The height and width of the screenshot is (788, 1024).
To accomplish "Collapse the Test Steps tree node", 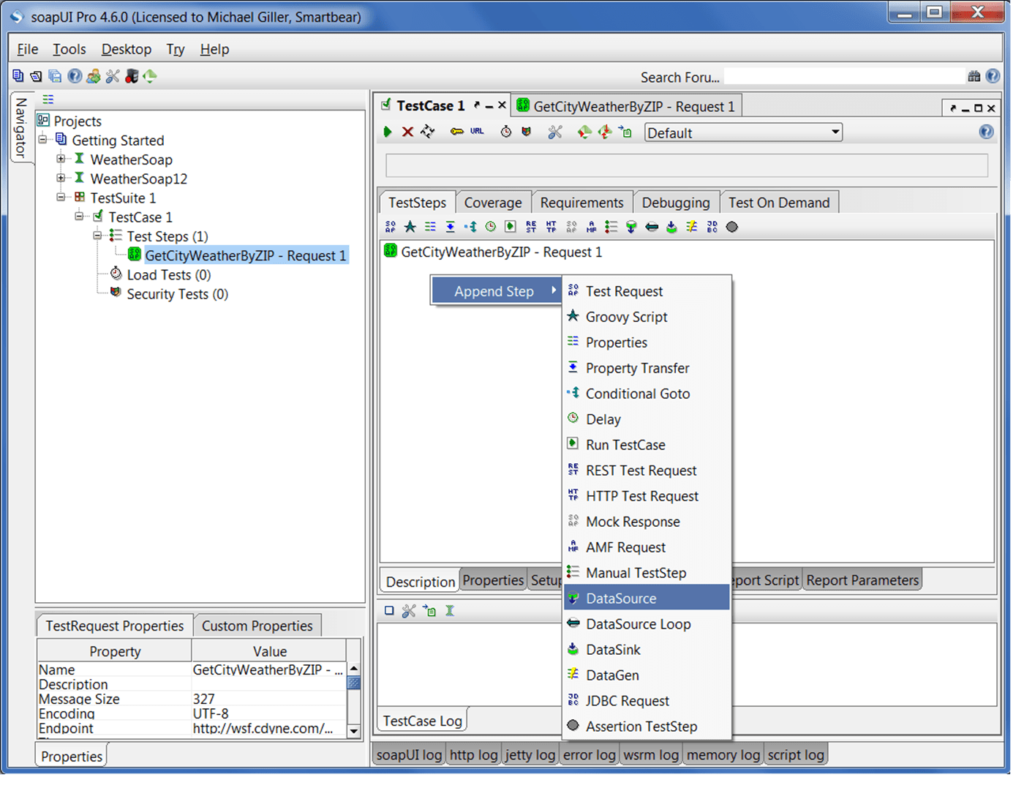I will (x=98, y=236).
